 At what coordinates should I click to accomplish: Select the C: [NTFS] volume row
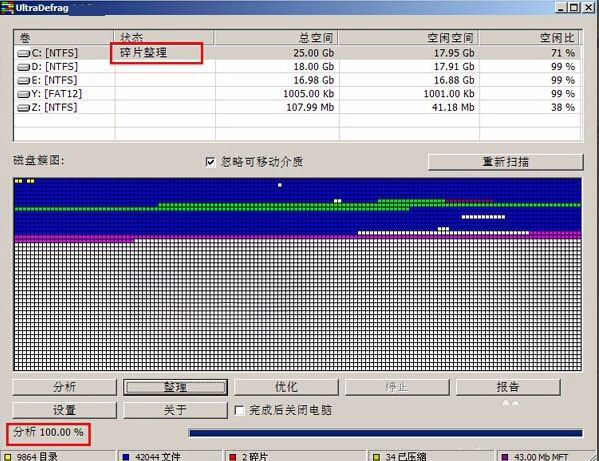(x=298, y=53)
